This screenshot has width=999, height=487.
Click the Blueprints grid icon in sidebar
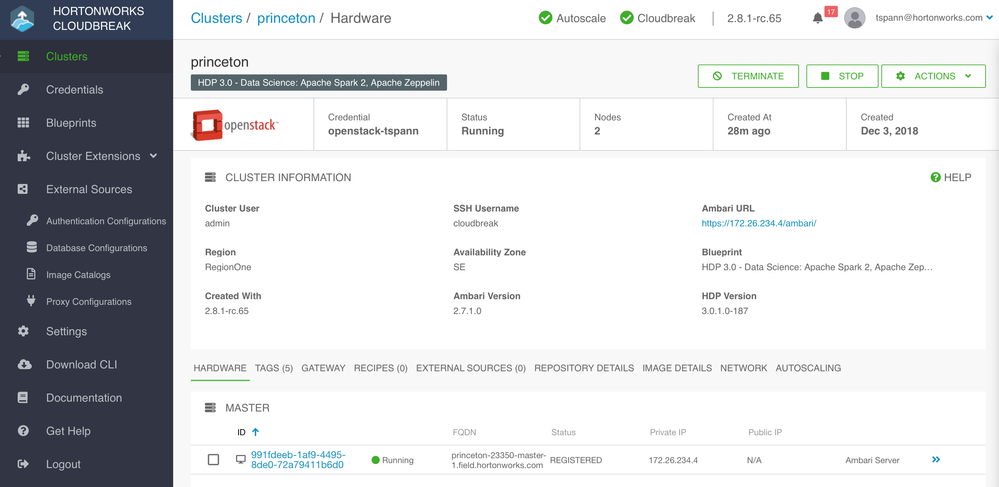[x=24, y=123]
